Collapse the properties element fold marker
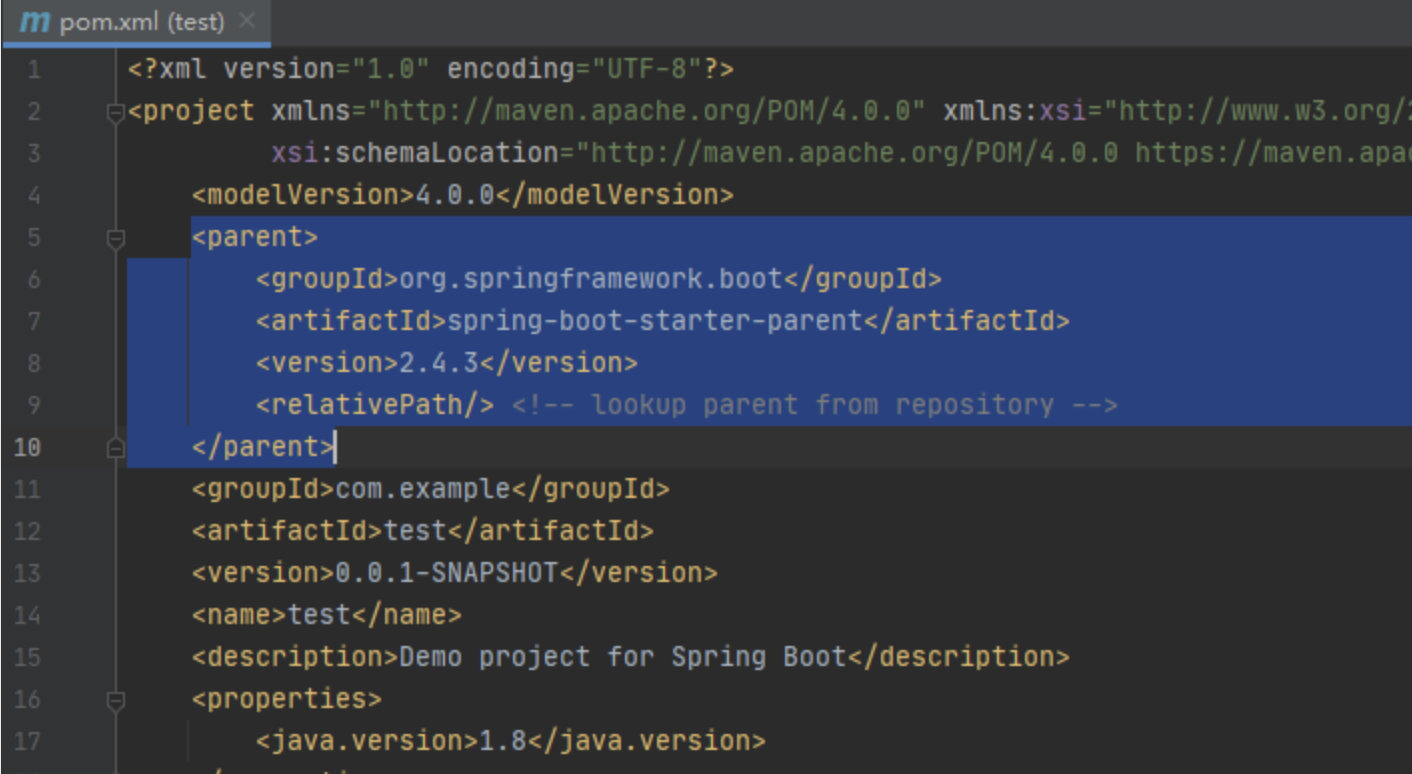The image size is (1412, 774). point(114,698)
